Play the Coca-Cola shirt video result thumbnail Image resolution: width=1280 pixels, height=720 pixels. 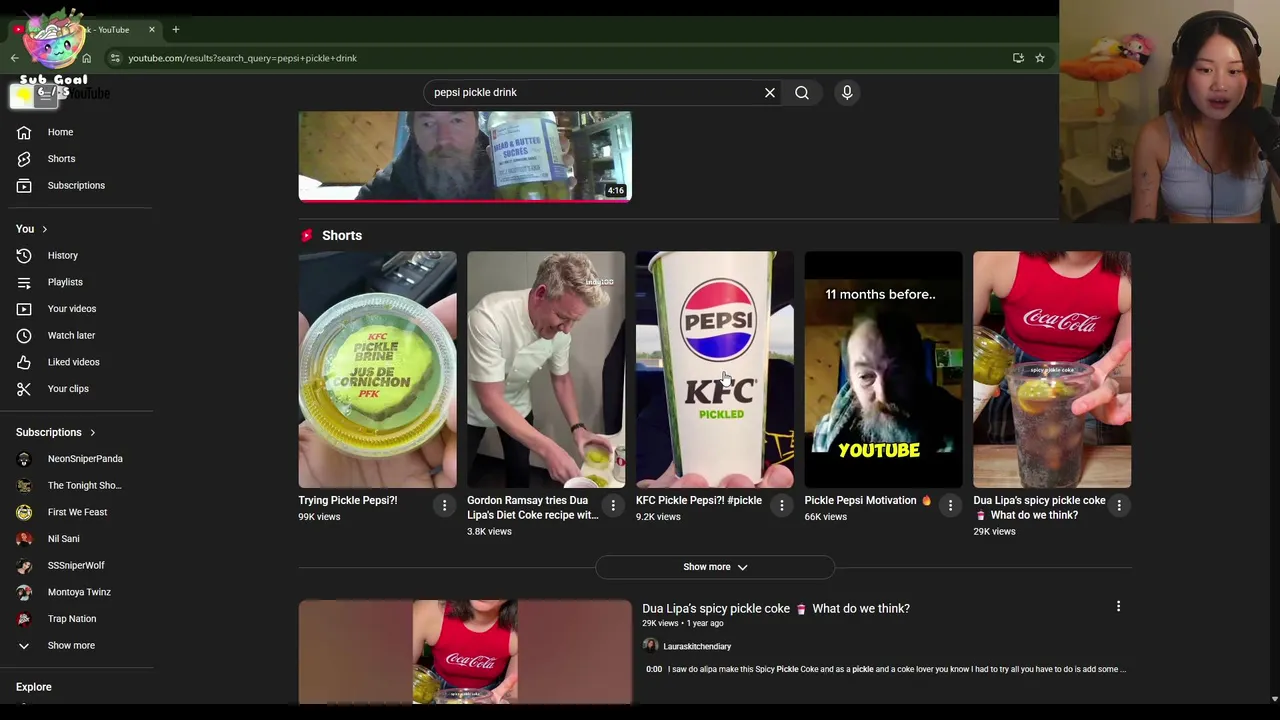pos(465,651)
